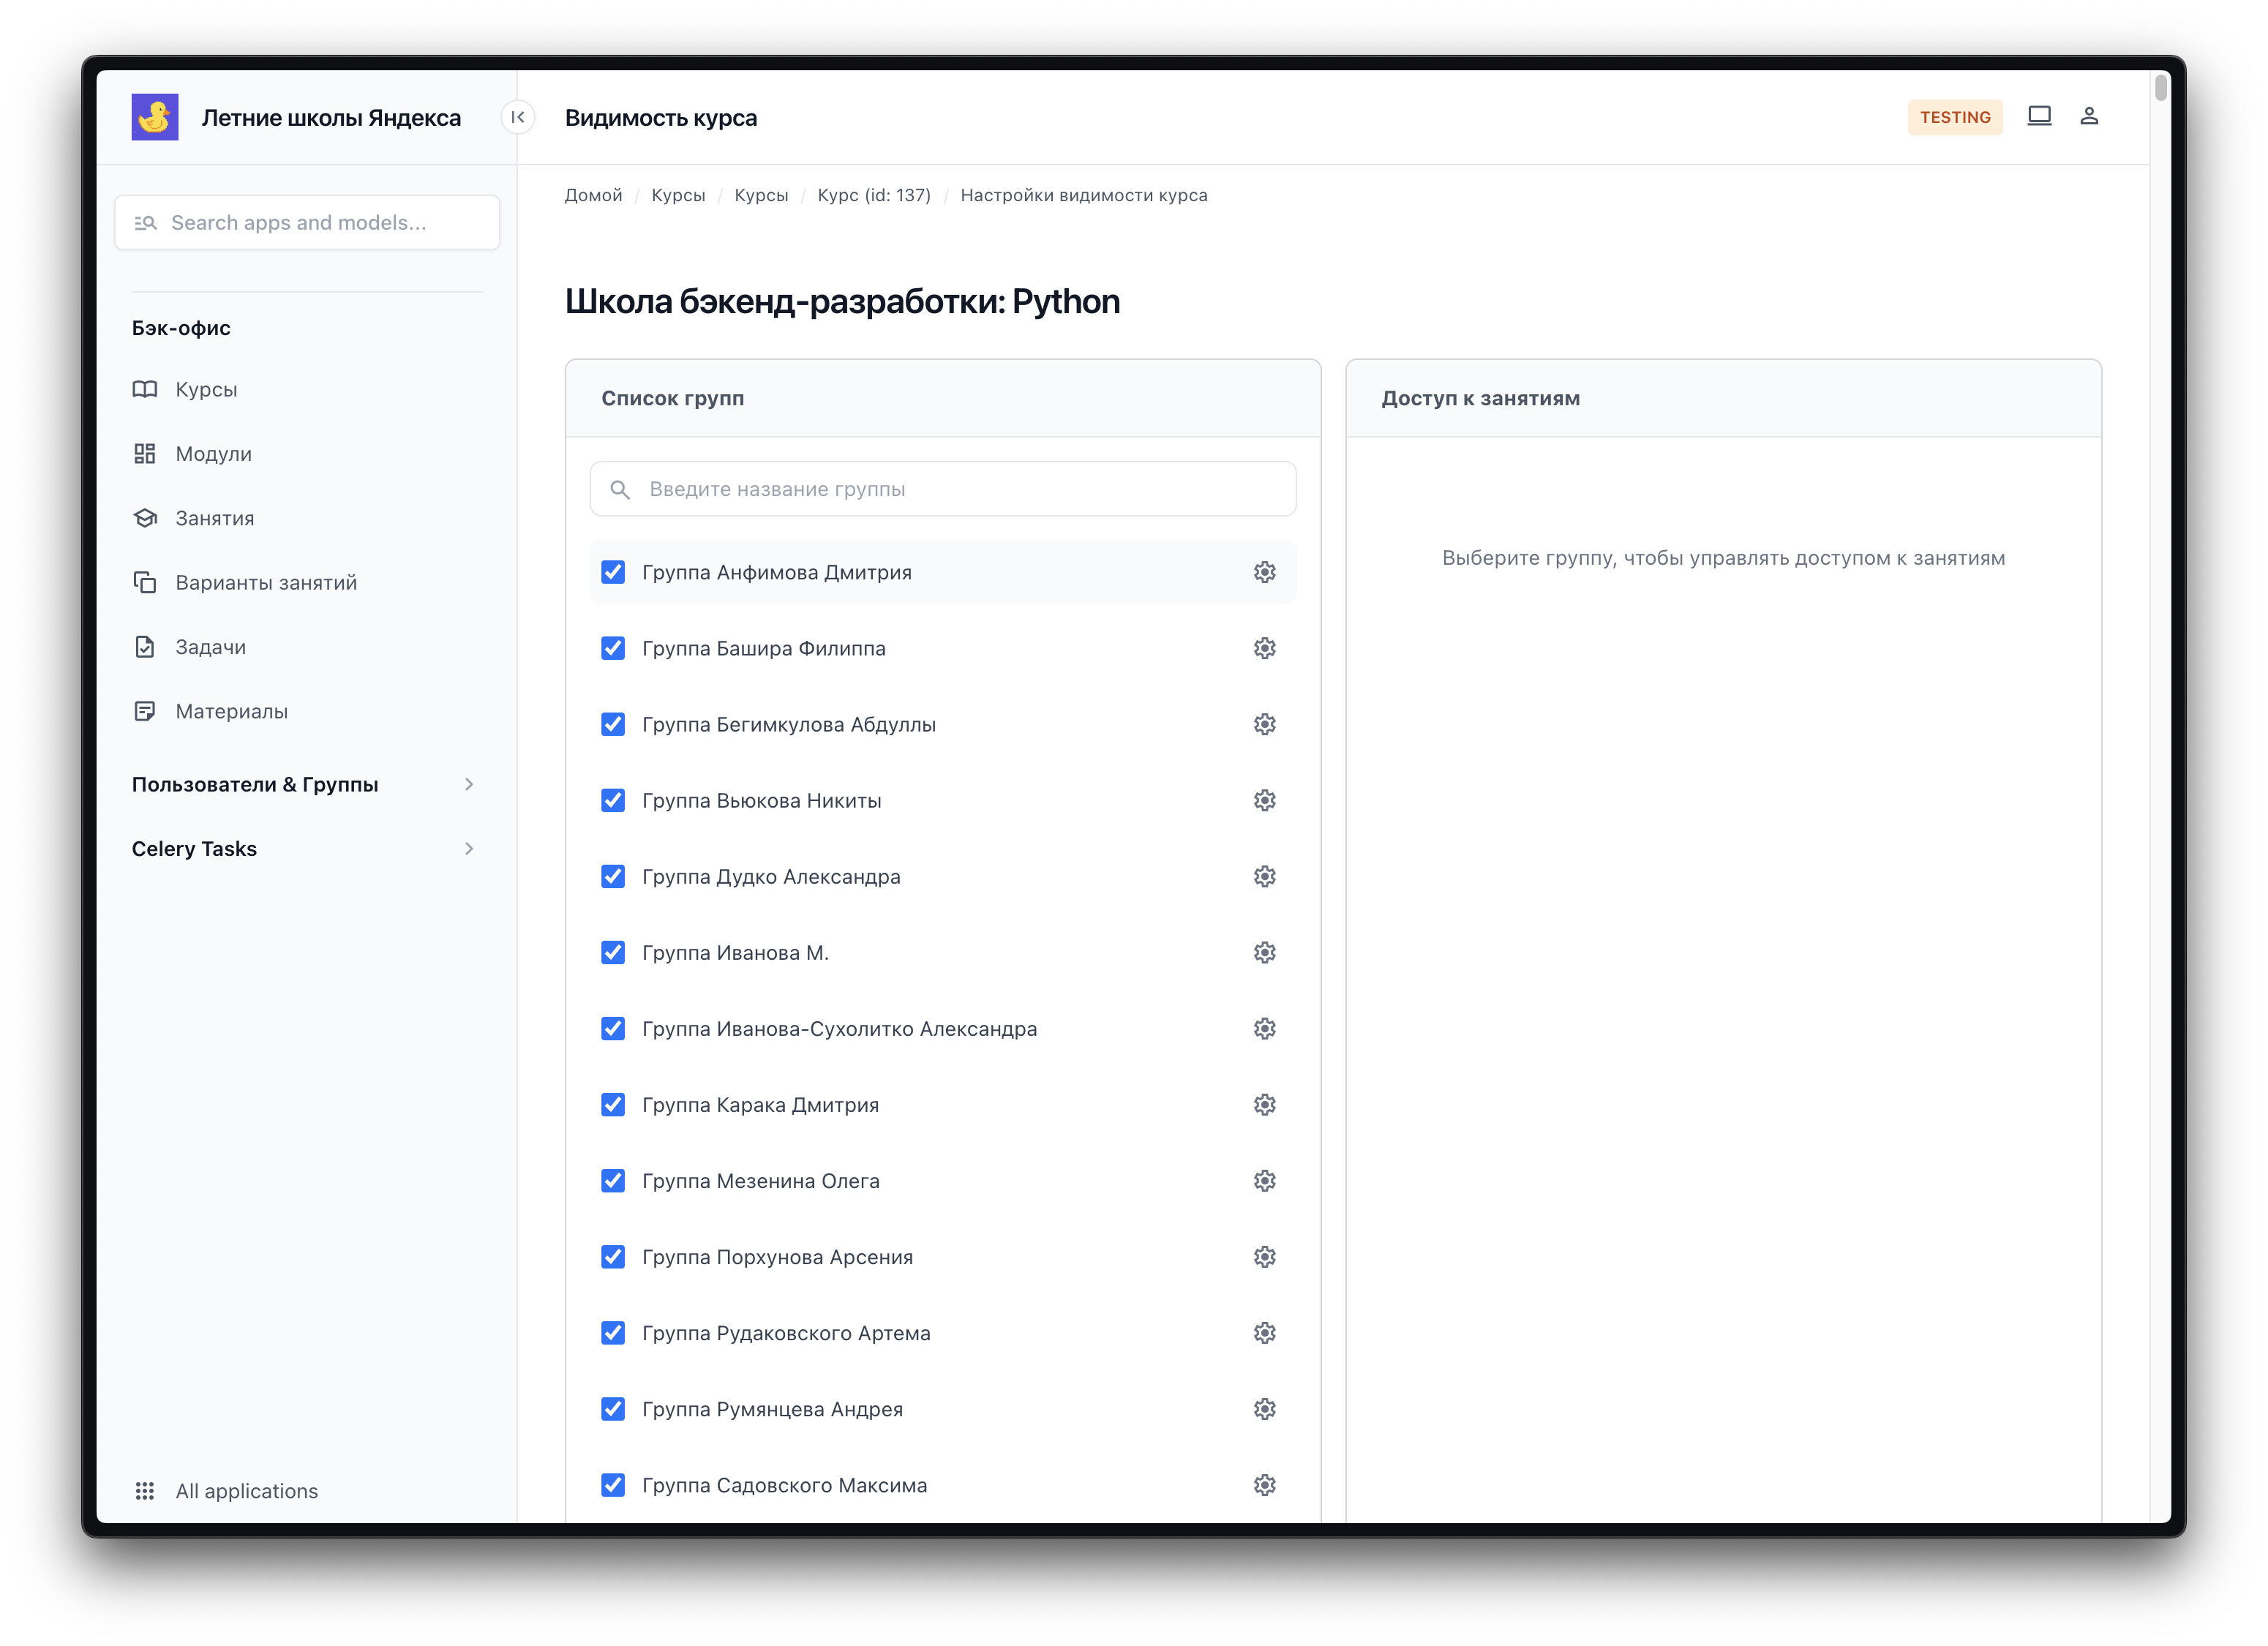
Task: Select the Группа Мезенина Олега row label
Action: pos(761,1181)
